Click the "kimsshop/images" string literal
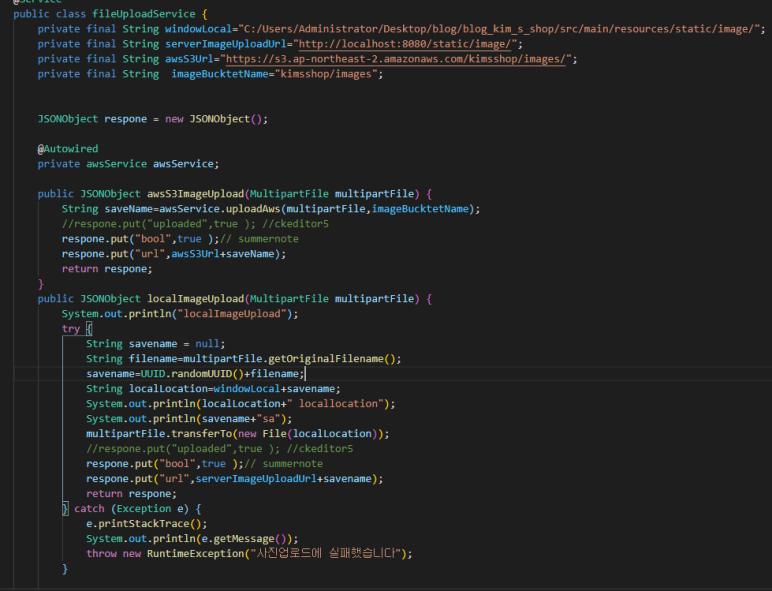The width and height of the screenshot is (772, 591). tap(326, 74)
